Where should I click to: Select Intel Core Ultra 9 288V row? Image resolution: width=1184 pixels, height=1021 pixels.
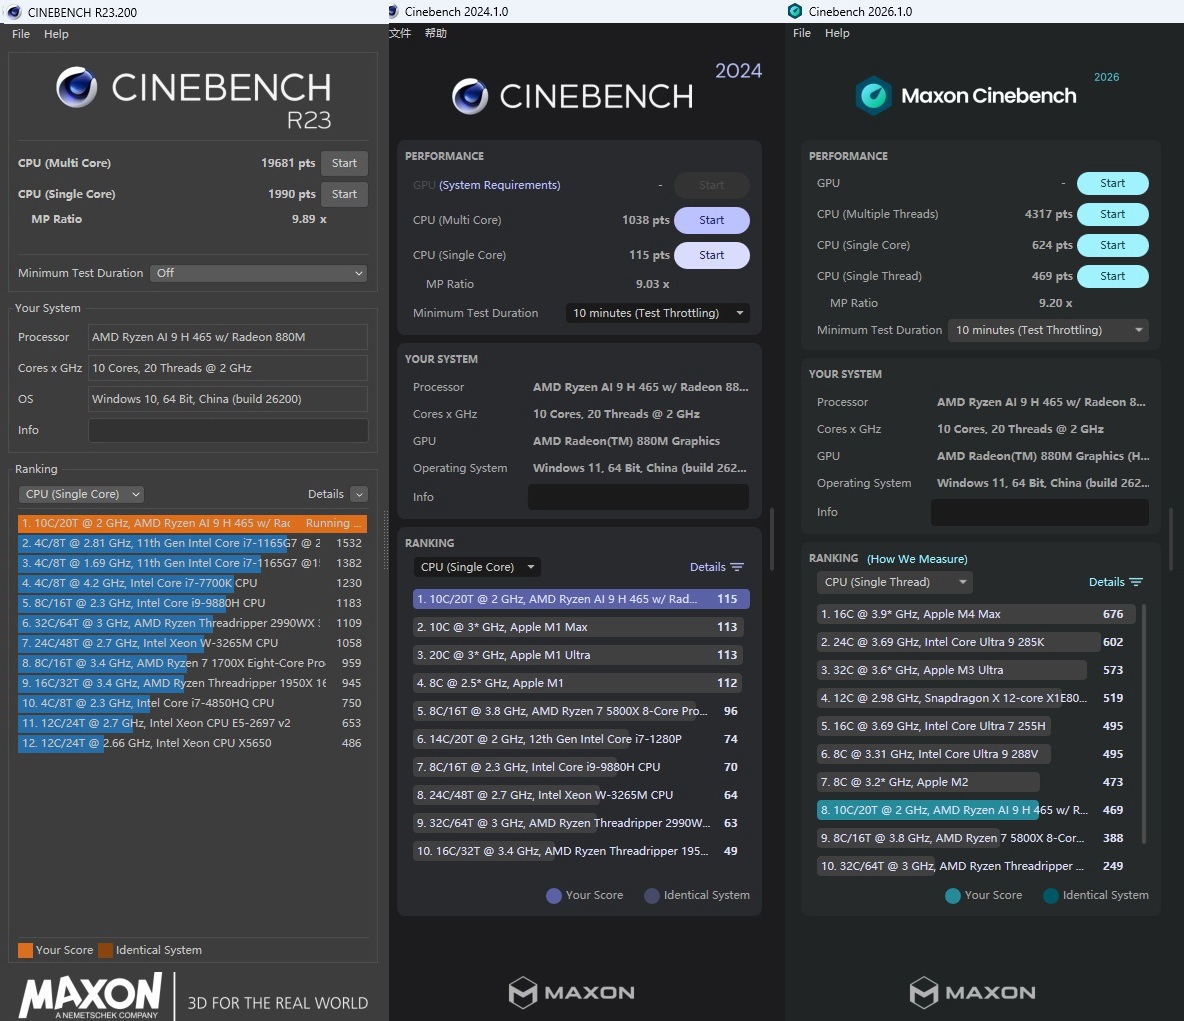(976, 754)
